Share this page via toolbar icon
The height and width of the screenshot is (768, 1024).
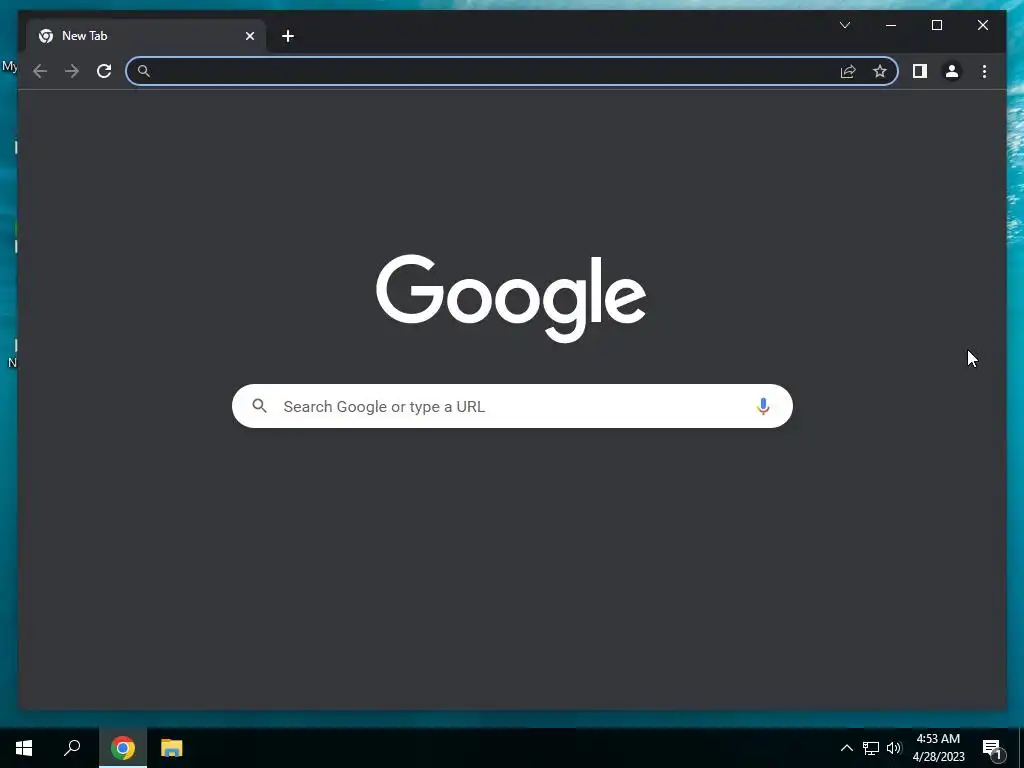coord(848,71)
